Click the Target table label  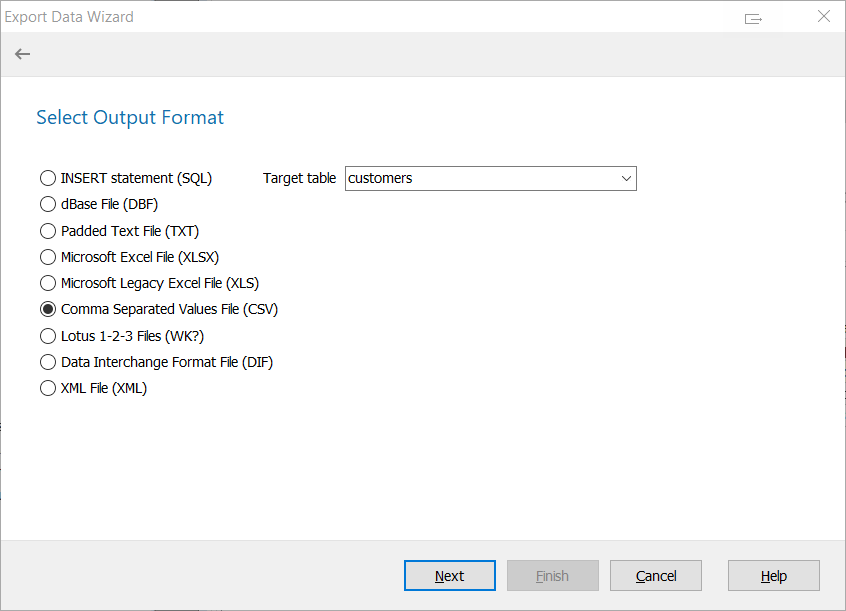pyautogui.click(x=299, y=179)
